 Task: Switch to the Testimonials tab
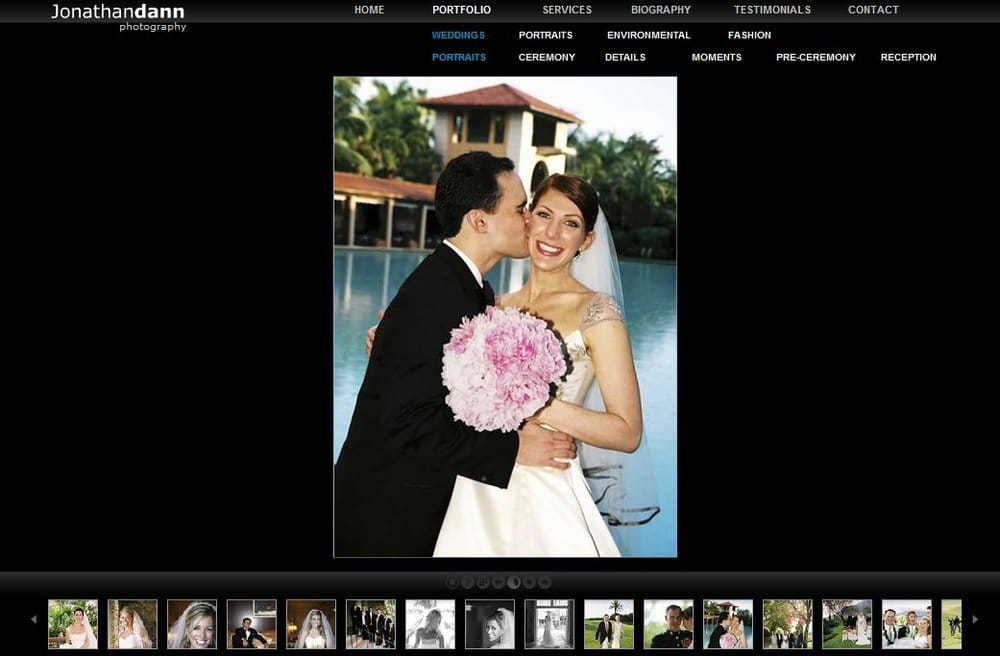click(772, 10)
